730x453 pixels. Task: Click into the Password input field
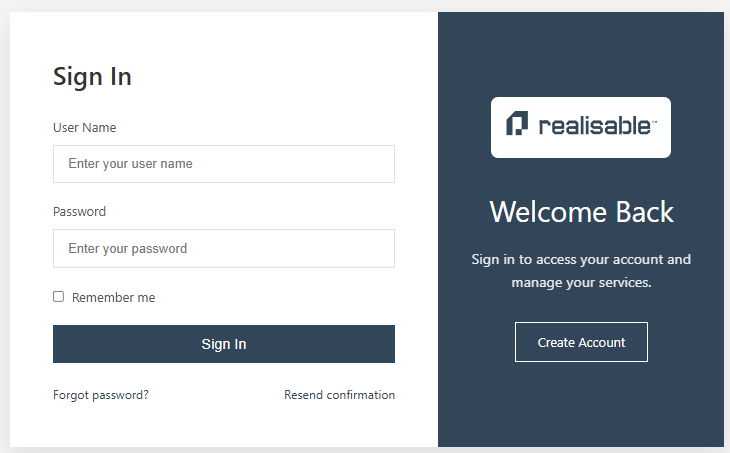(223, 249)
